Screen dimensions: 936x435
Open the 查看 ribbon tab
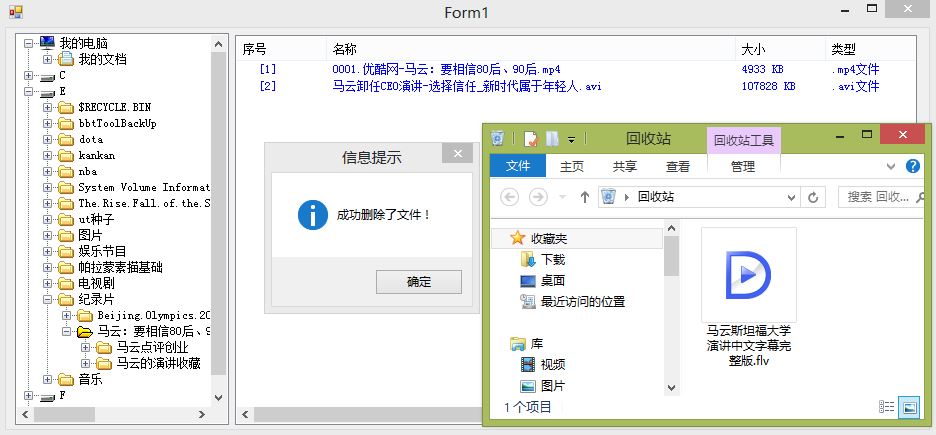(x=678, y=166)
